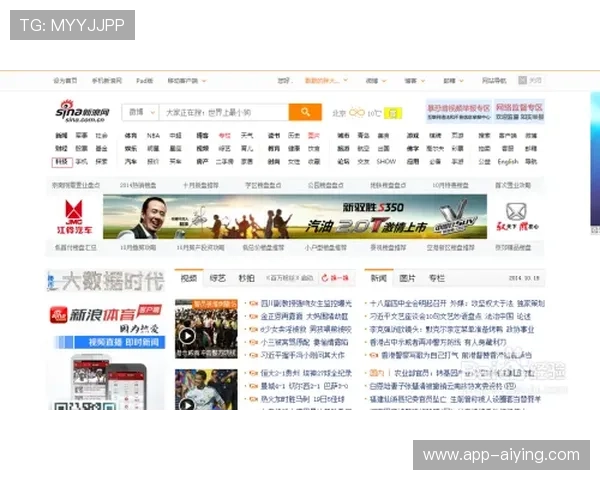Viewport: 600px width, 480px height.
Task: Click the search input field
Action: coord(224,112)
